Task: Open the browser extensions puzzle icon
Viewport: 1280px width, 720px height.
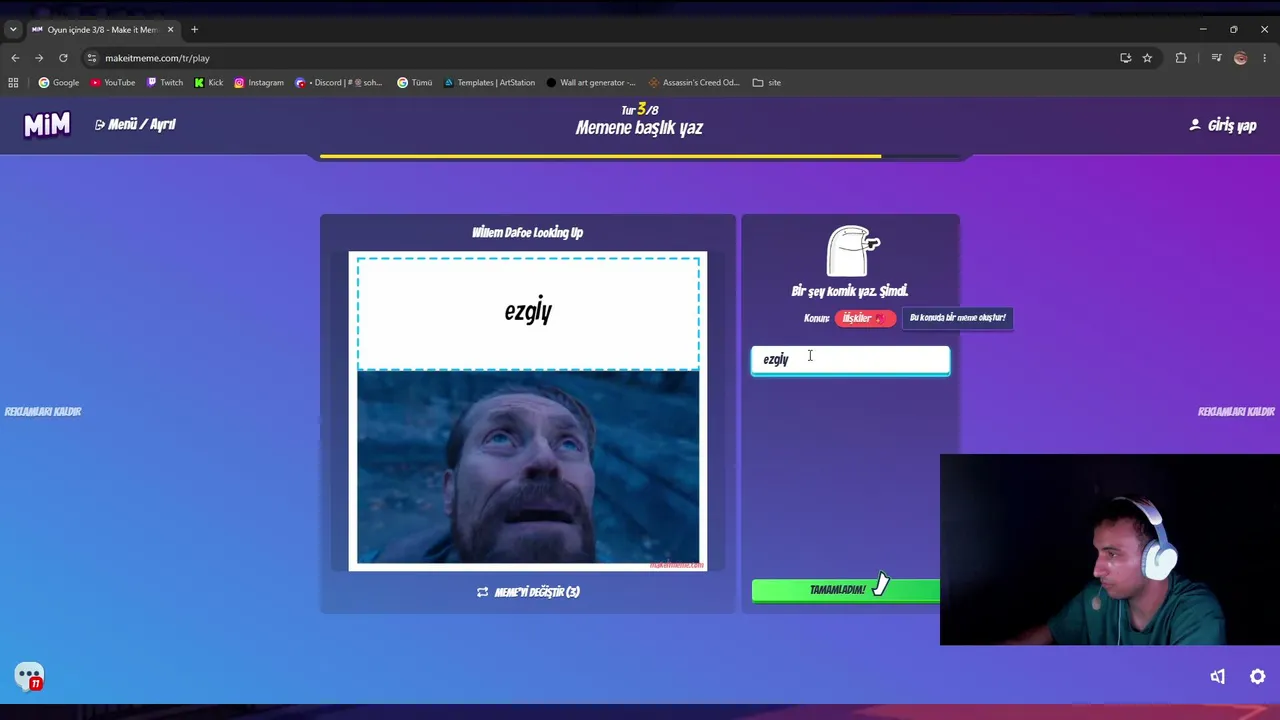Action: [1181, 58]
